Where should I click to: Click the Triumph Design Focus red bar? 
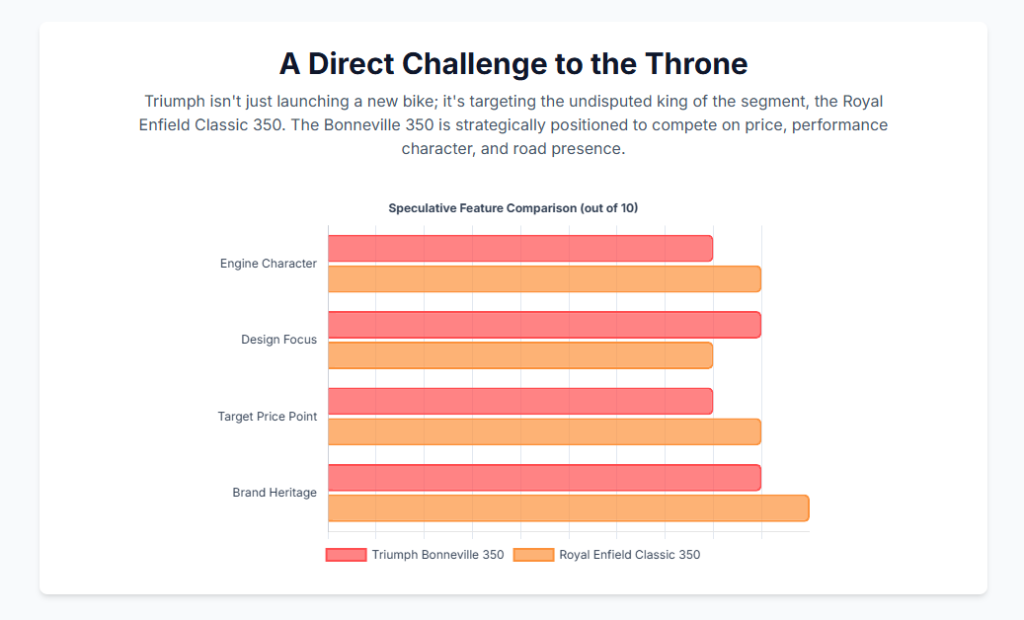pyautogui.click(x=544, y=325)
